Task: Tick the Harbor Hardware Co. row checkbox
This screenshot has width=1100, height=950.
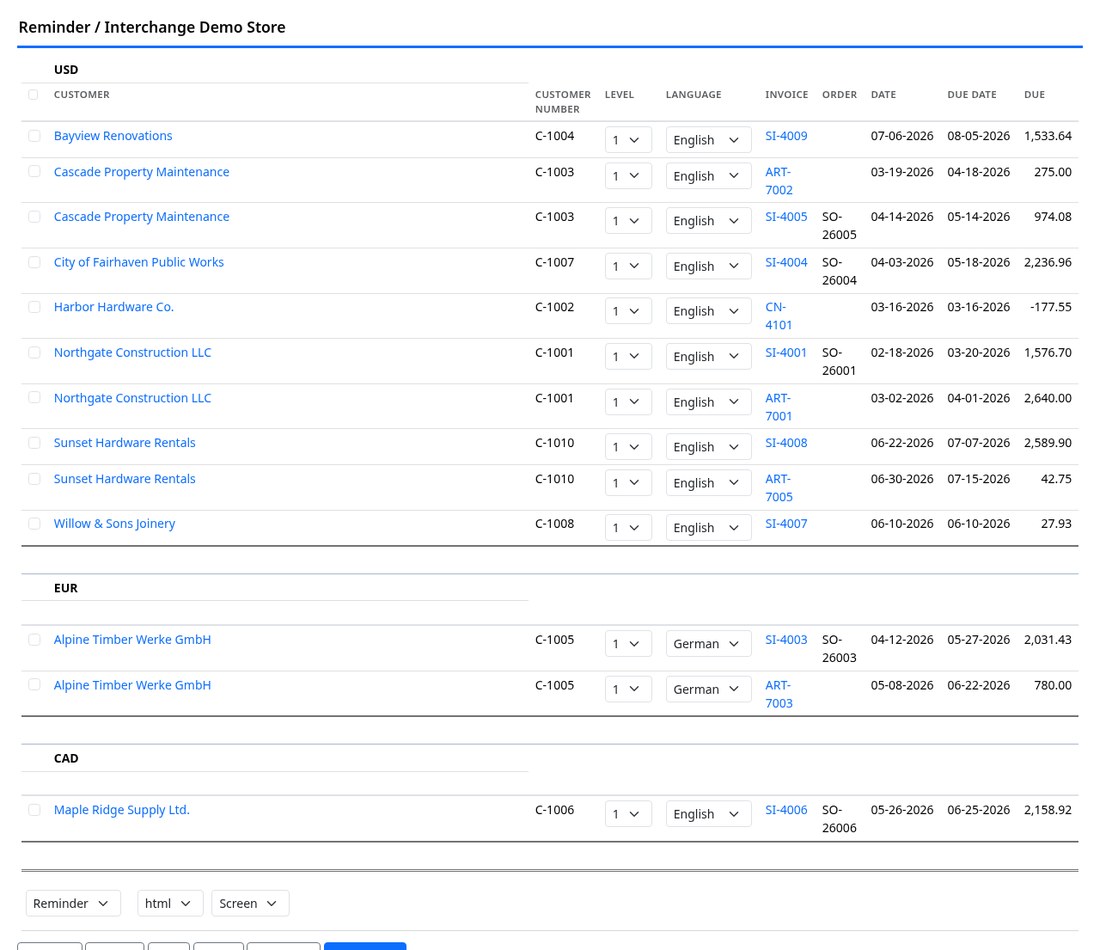Action: (34, 307)
